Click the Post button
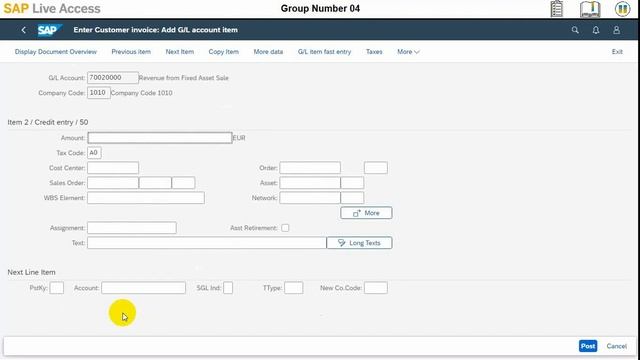The width and height of the screenshot is (640, 360). pos(588,346)
